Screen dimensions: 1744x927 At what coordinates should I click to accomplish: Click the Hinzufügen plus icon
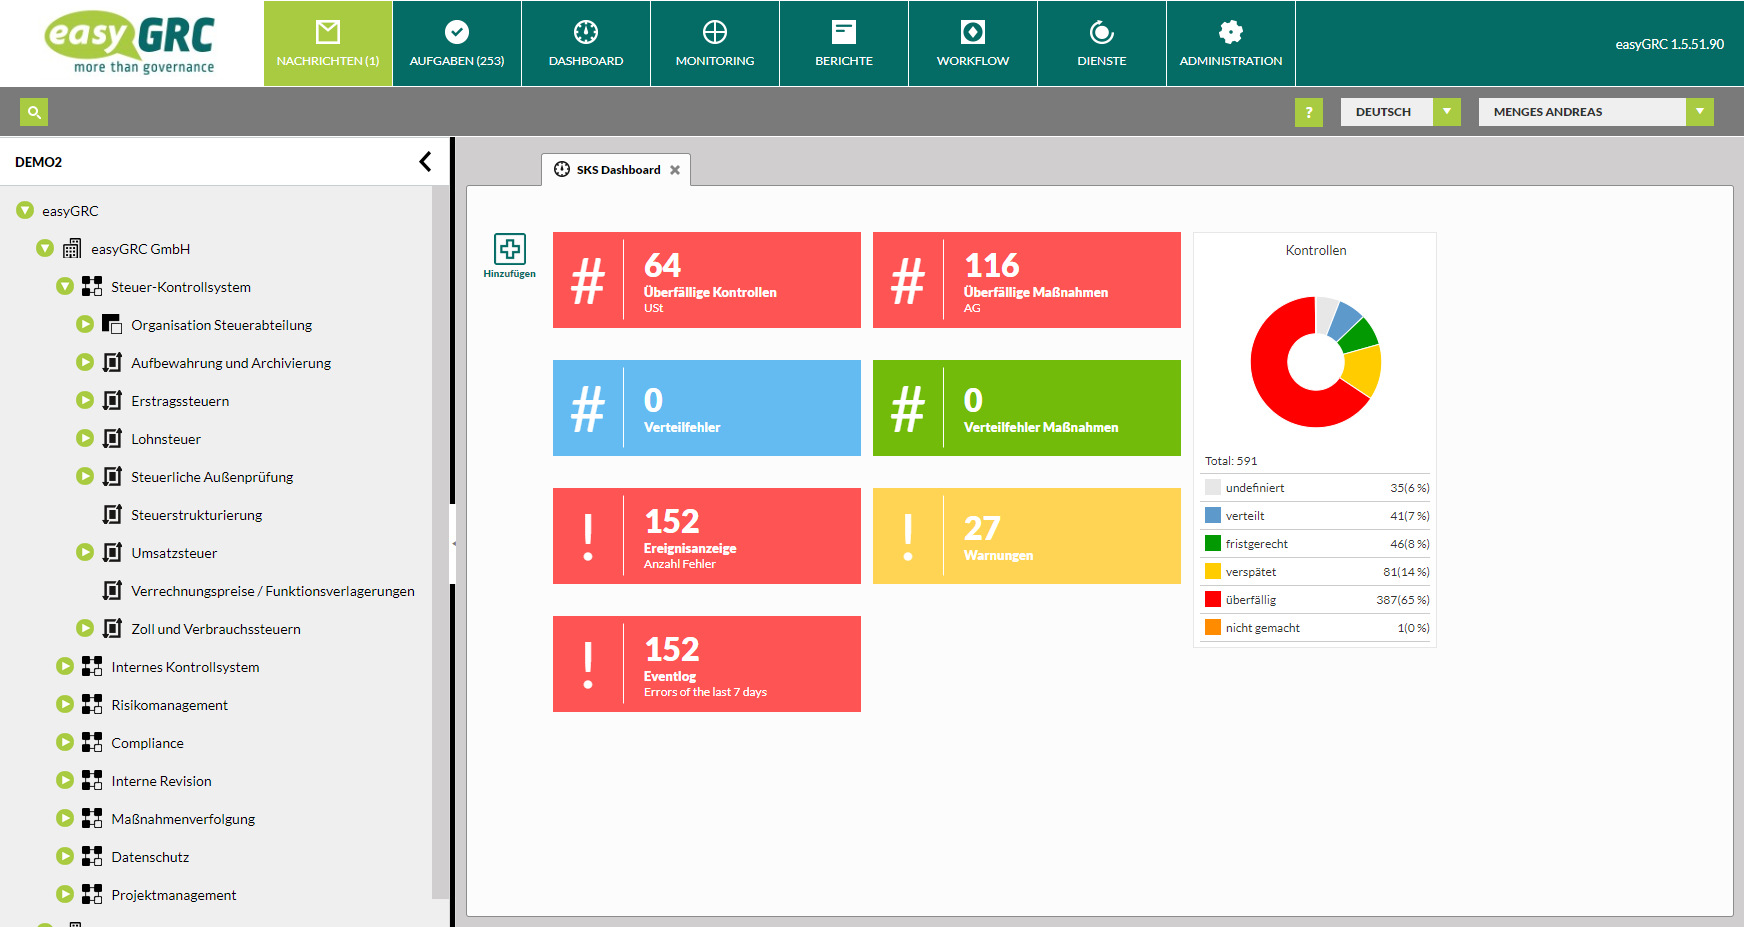[510, 249]
